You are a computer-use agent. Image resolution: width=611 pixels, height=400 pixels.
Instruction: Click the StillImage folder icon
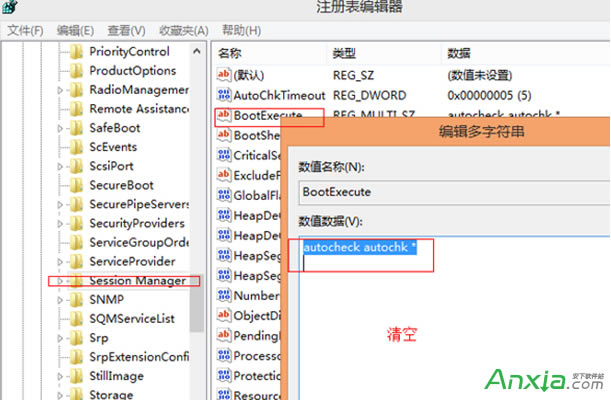(77, 376)
